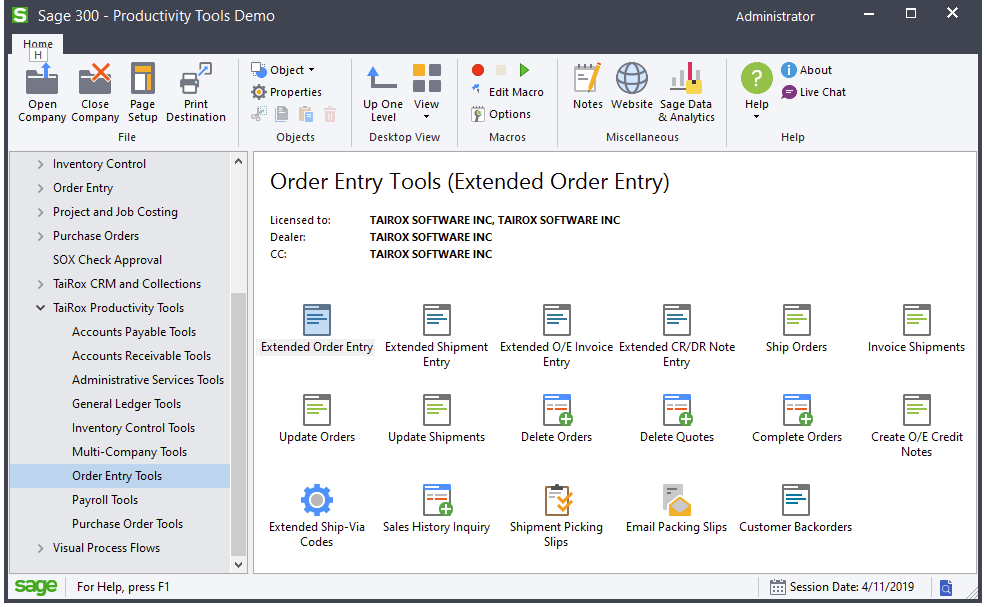
Task: Collapse the TaiRox Productivity Tools node
Action: [x=40, y=308]
